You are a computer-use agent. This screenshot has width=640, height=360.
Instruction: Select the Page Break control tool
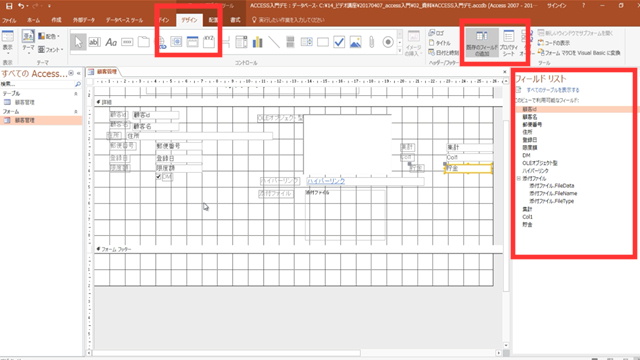(227, 42)
